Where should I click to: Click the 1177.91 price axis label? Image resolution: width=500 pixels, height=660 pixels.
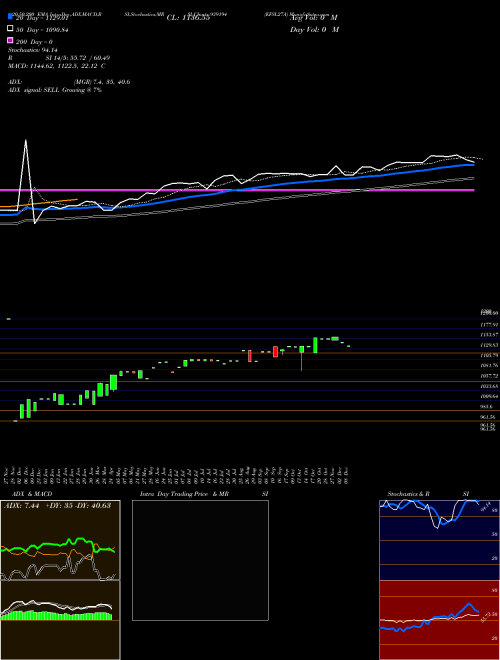point(489,325)
